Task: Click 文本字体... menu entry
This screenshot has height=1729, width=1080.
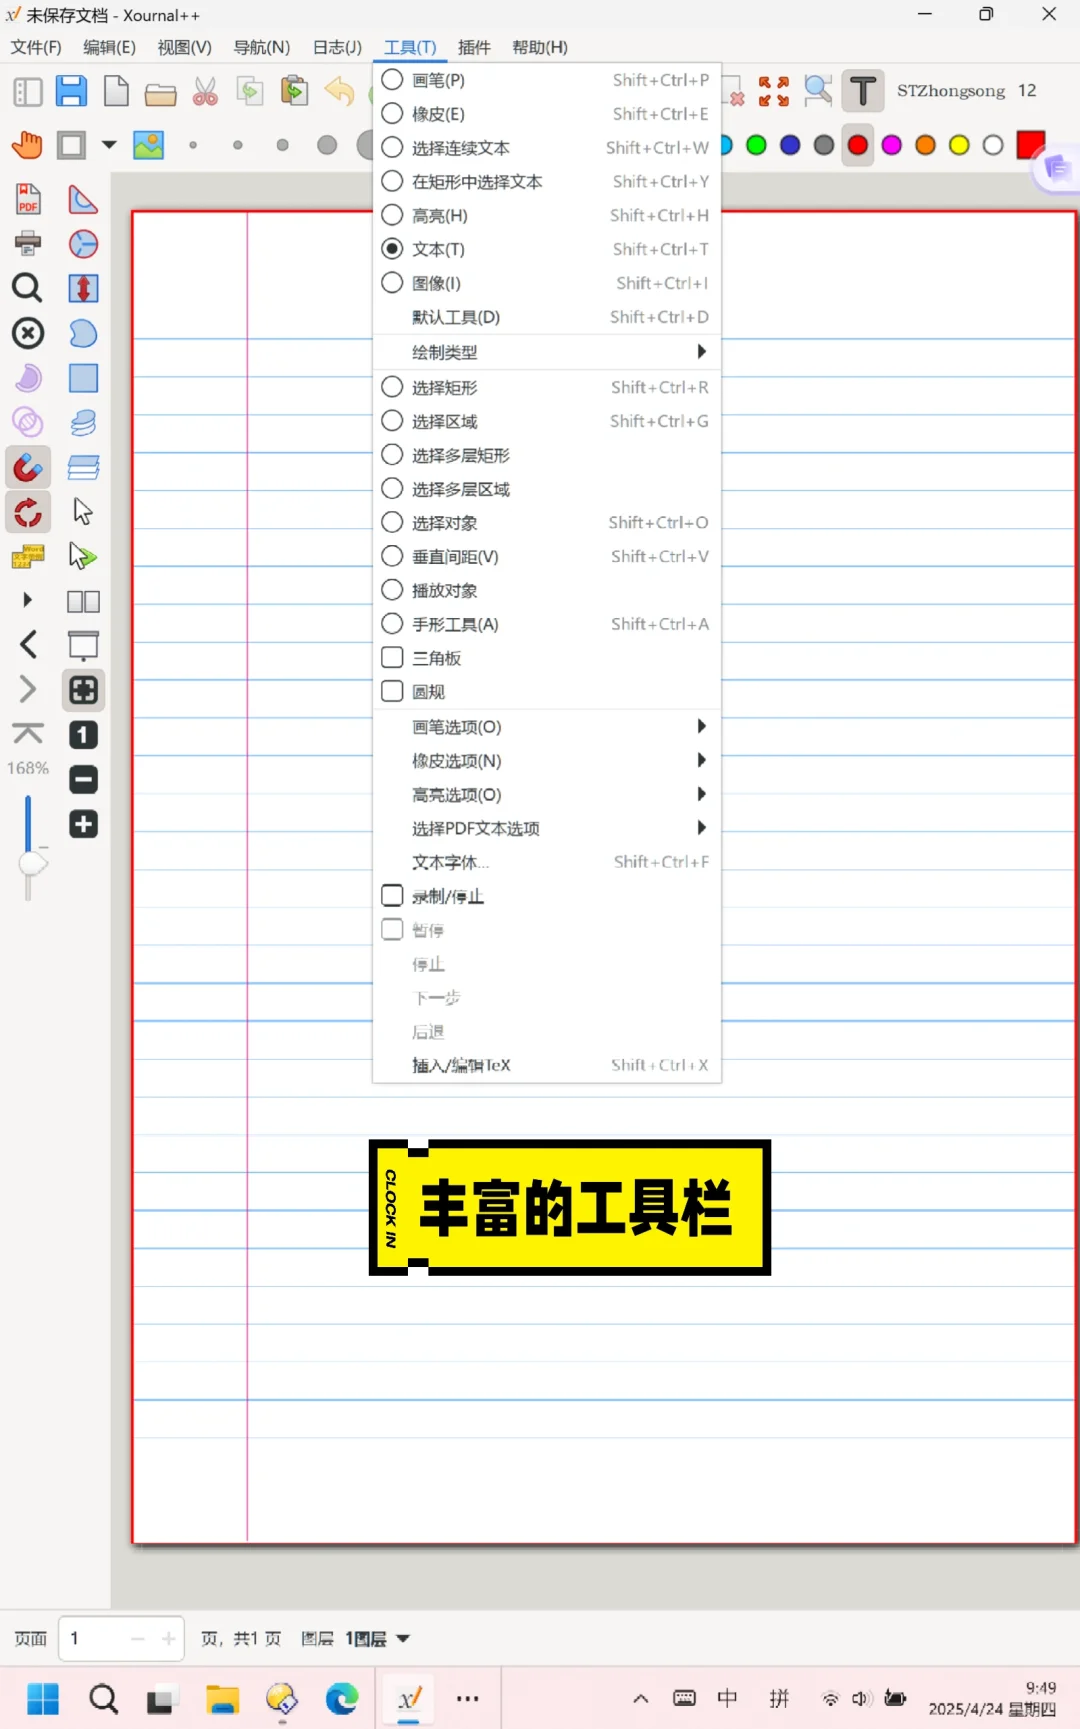Action: (x=546, y=862)
